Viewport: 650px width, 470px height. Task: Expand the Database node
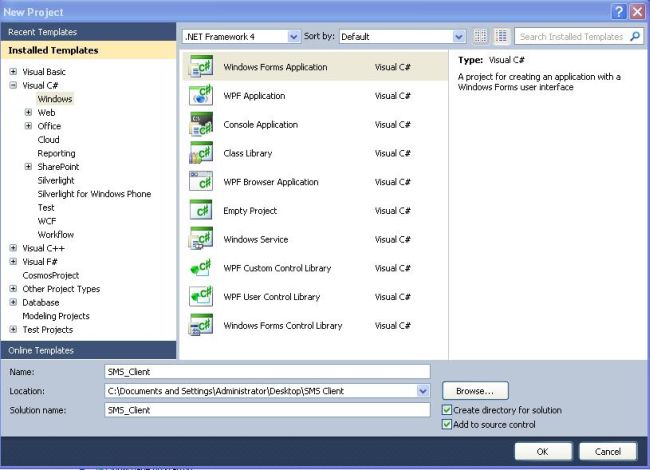pyautogui.click(x=13, y=302)
